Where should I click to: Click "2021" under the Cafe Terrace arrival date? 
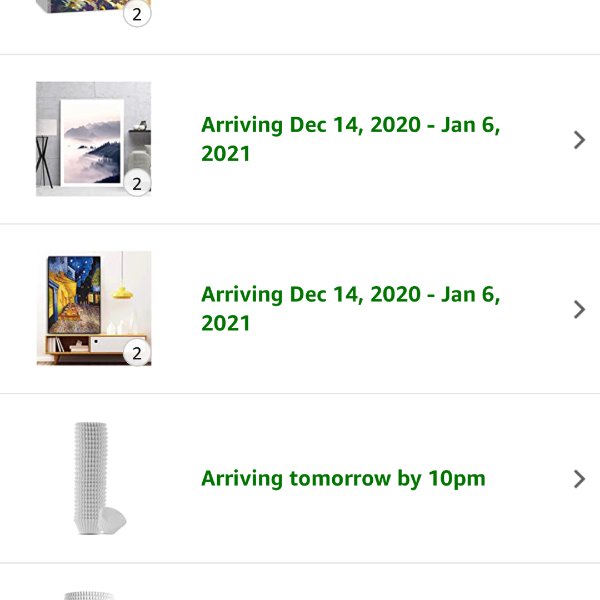pyautogui.click(x=225, y=323)
